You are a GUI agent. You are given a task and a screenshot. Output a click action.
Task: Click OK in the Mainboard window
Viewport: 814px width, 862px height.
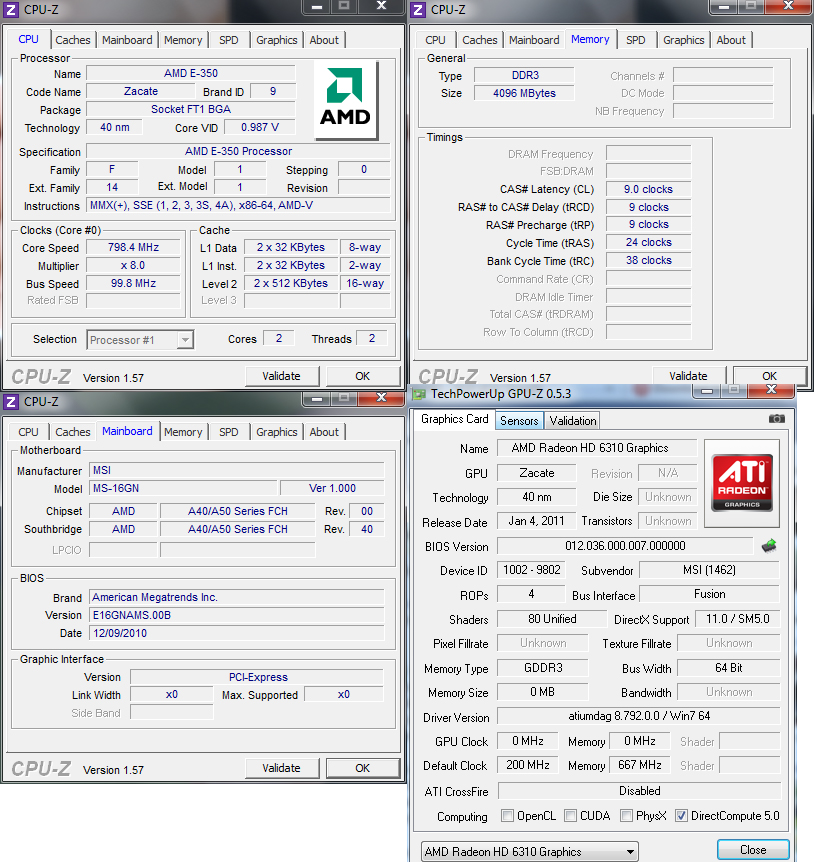(x=363, y=768)
